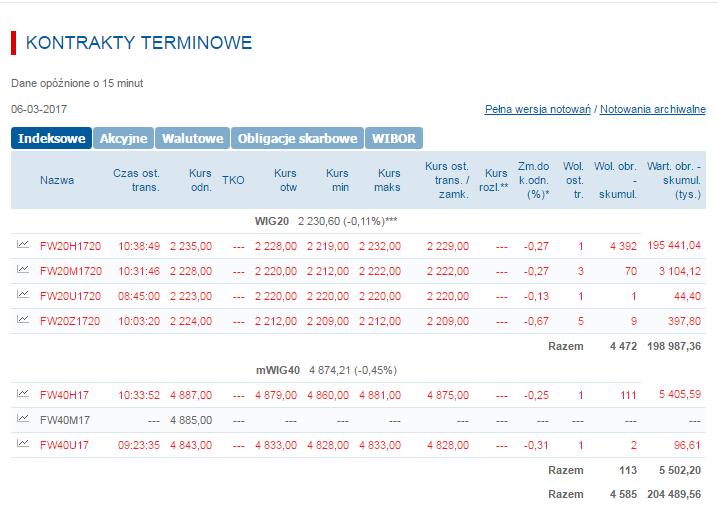Open contract FW20M1720
Screen dimensions: 718x510
(71, 271)
